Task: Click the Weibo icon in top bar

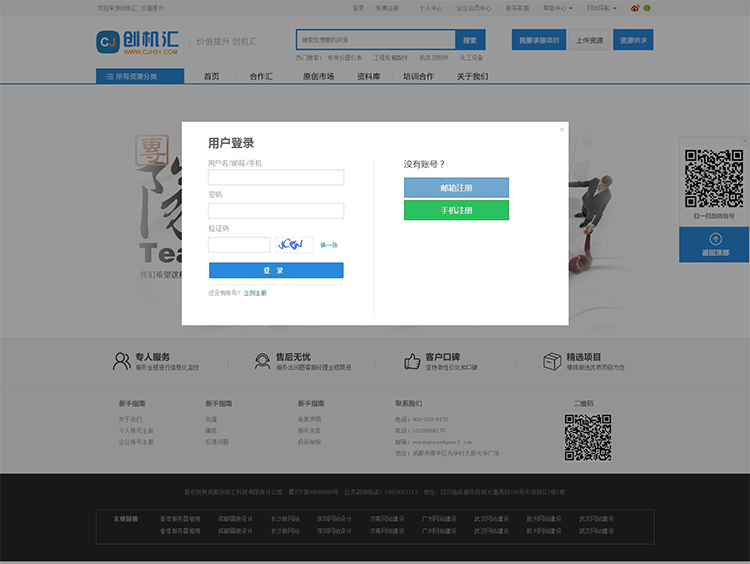Action: point(634,8)
